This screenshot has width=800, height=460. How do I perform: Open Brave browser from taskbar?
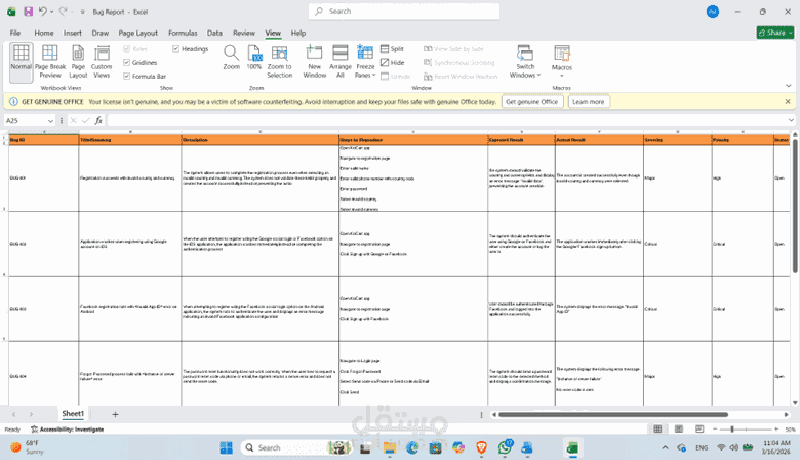click(x=481, y=448)
